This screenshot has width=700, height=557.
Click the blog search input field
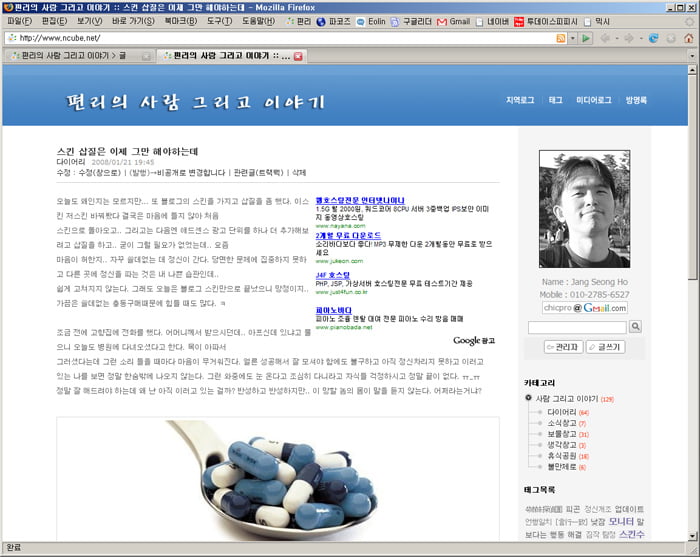point(576,327)
